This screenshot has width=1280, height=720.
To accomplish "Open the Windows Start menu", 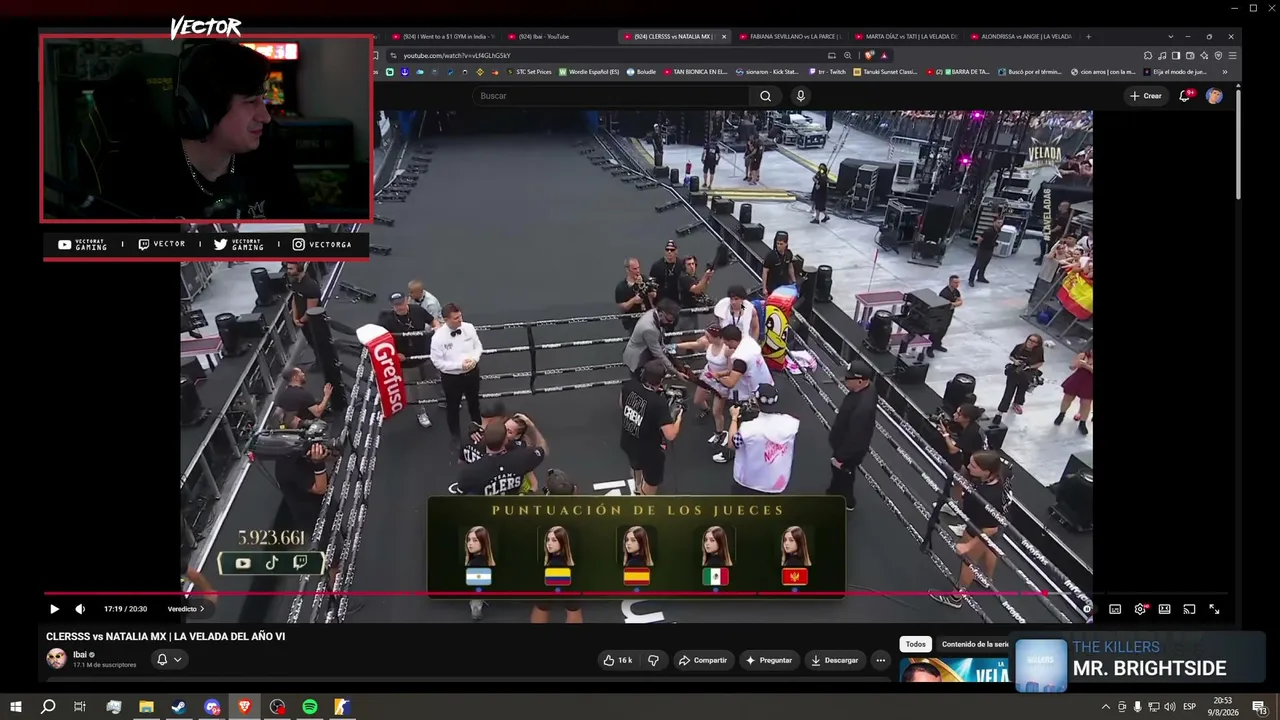I will [16, 707].
